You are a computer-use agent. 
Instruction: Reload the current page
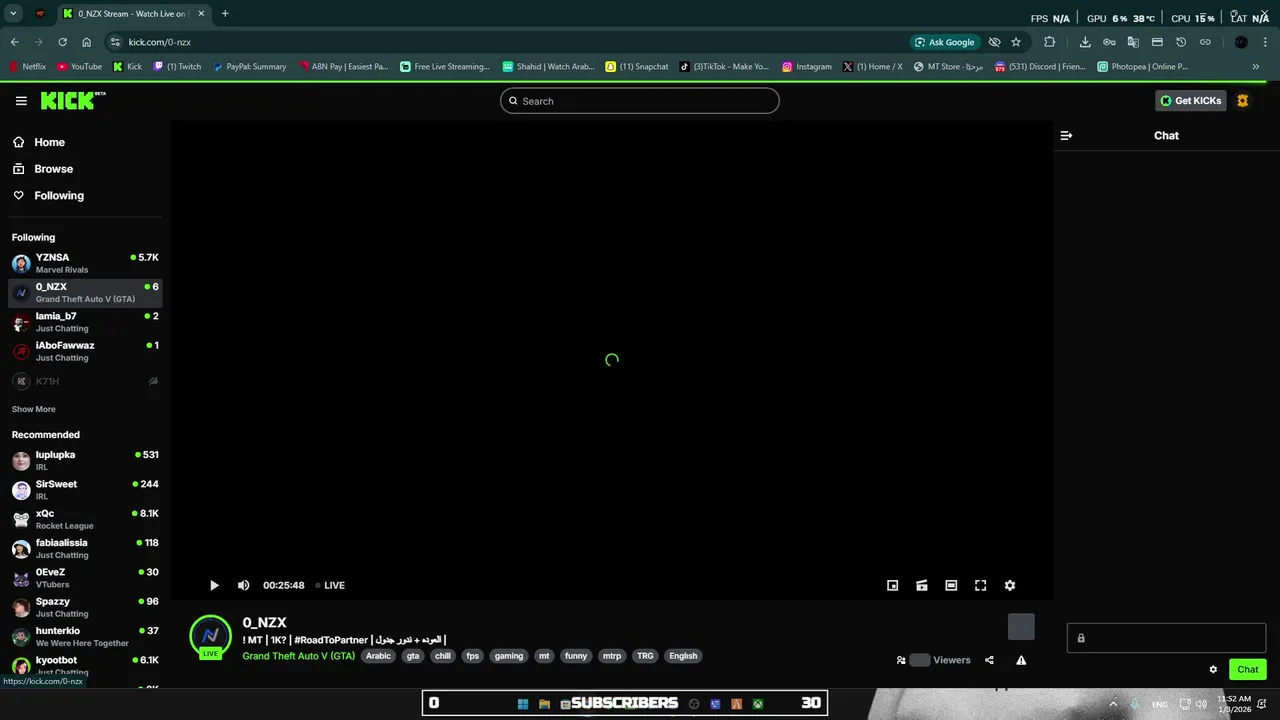tap(62, 42)
